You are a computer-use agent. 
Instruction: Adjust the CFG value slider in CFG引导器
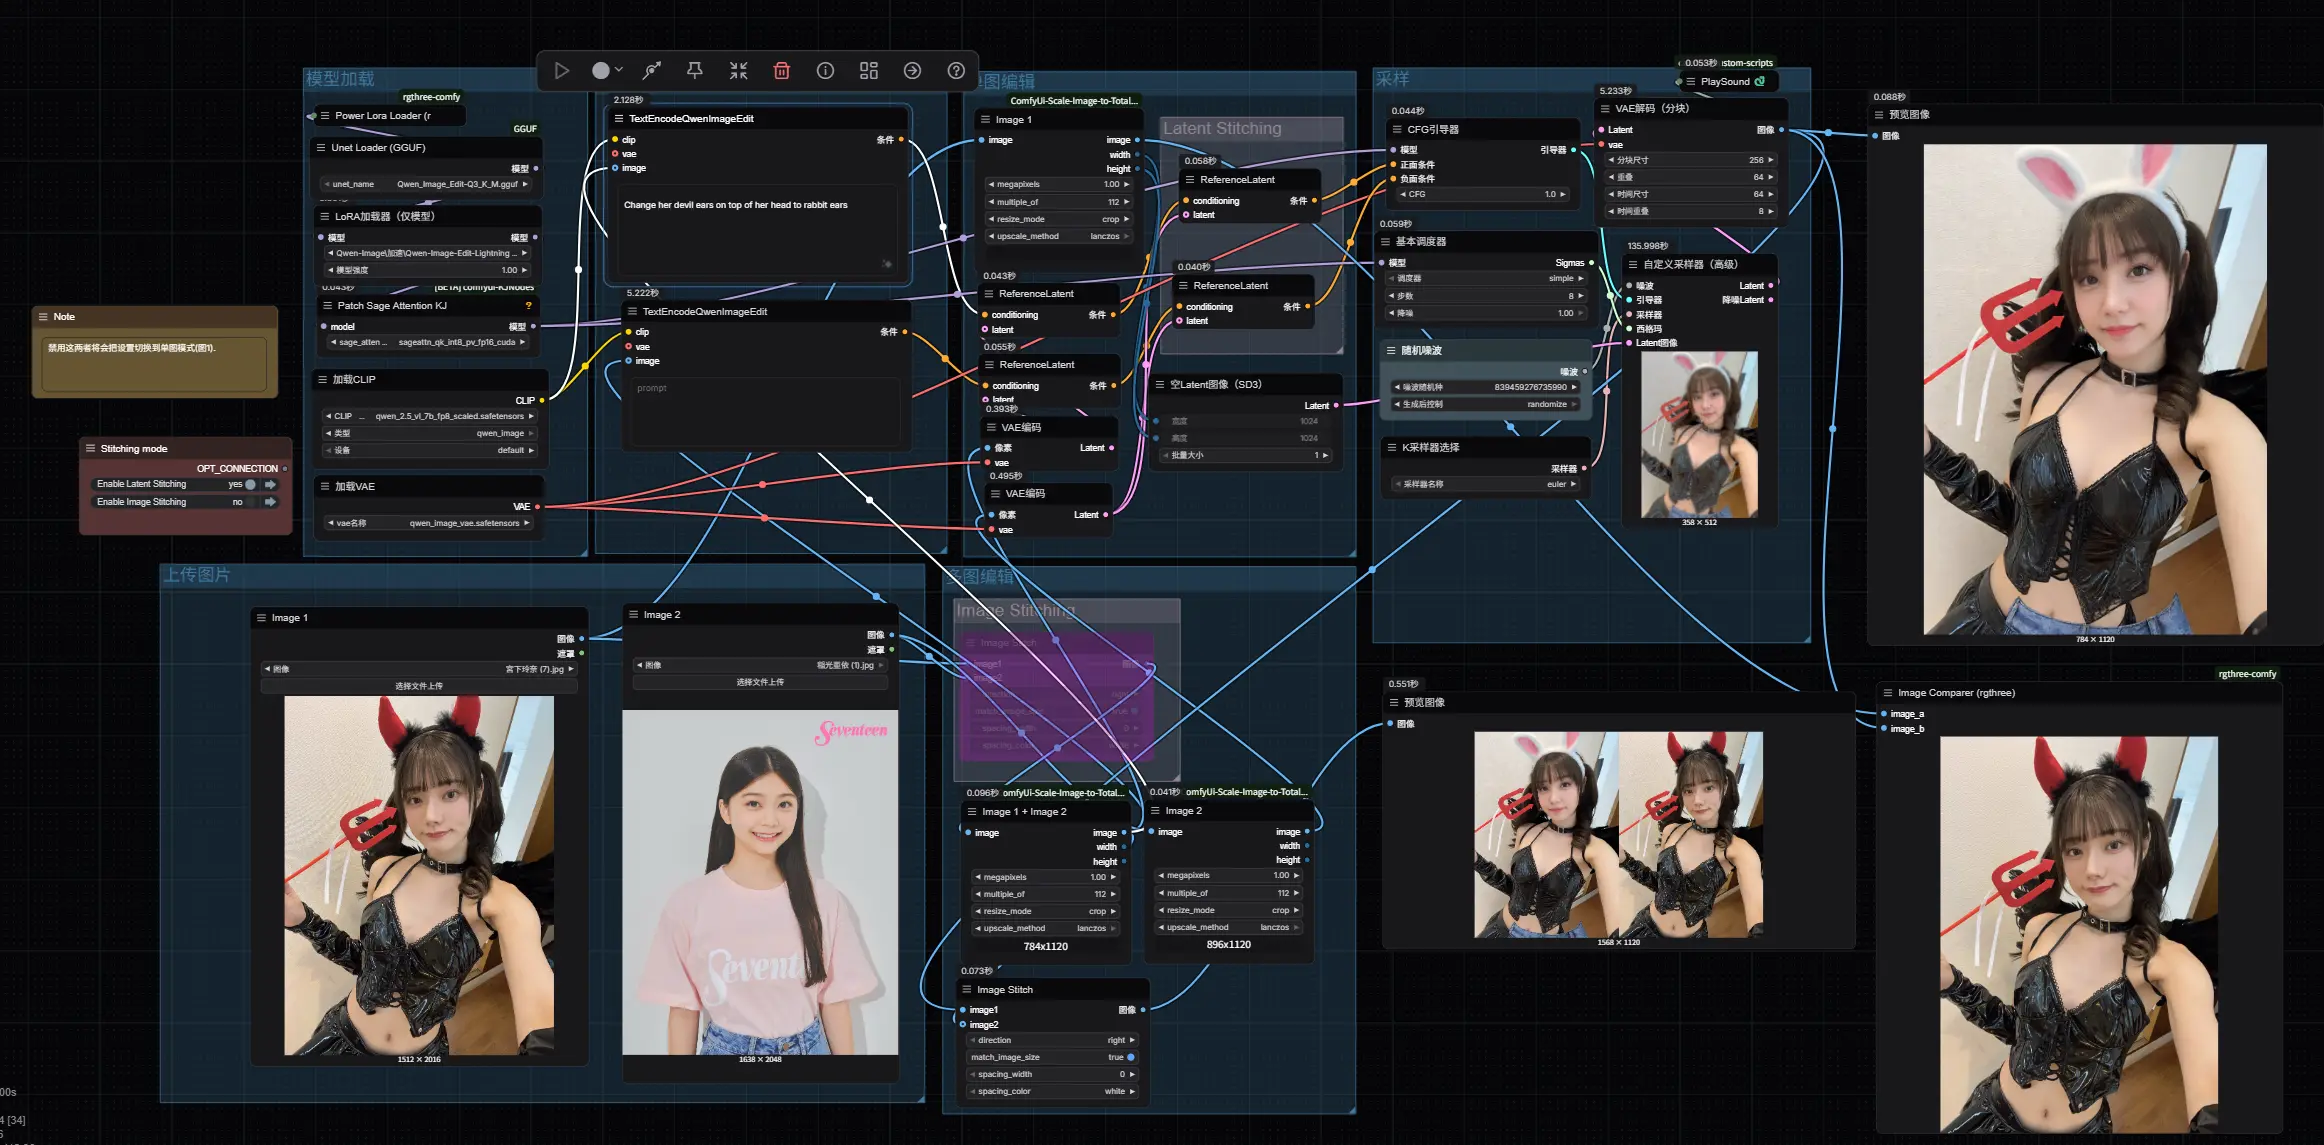point(1483,194)
